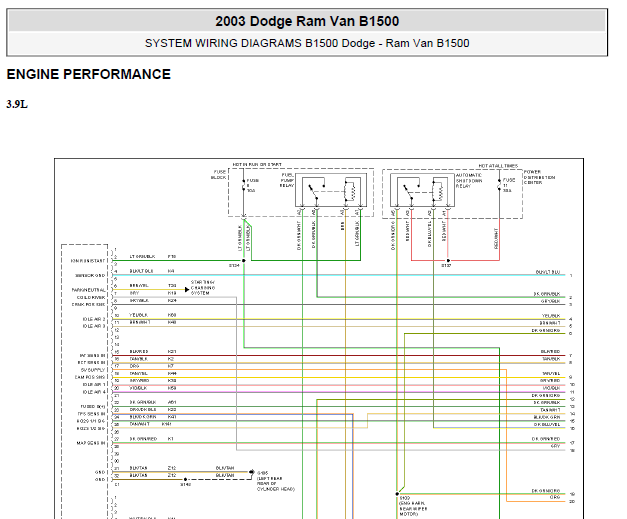
Task: Select the "FUSE BLOCK" label
Action: coord(219,175)
